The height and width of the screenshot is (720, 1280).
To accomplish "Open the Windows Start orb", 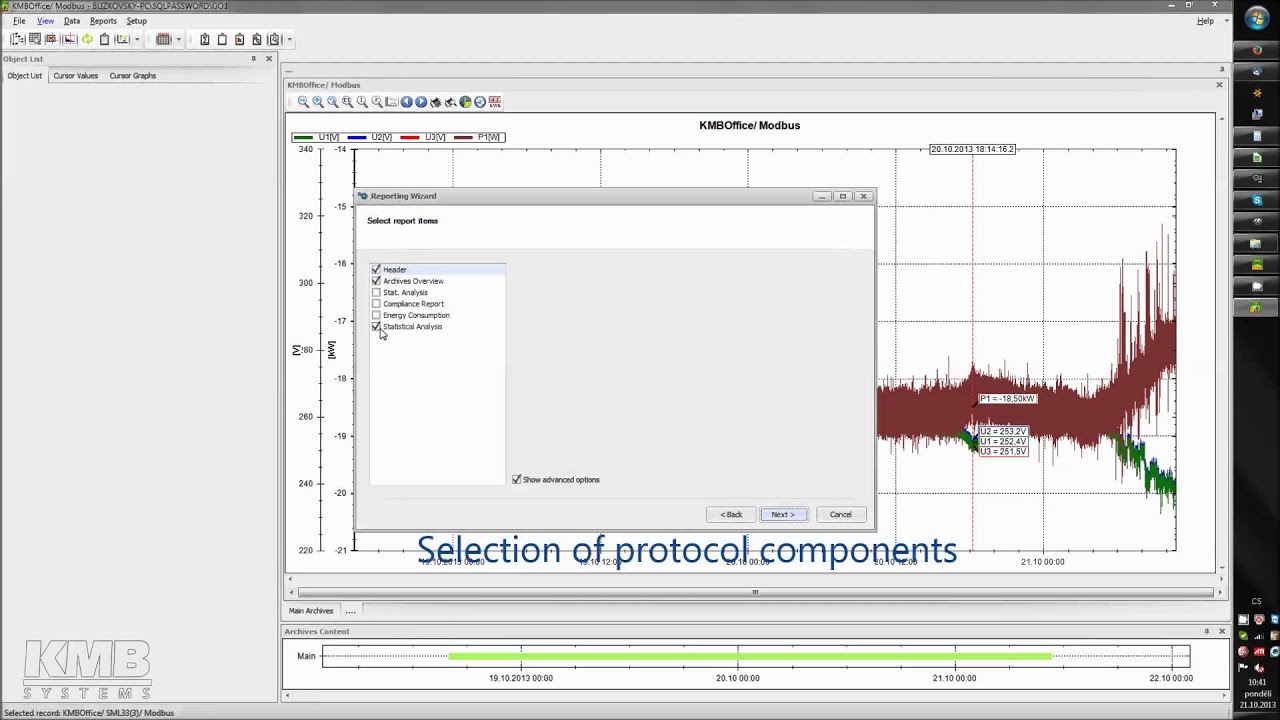I will tap(1256, 19).
